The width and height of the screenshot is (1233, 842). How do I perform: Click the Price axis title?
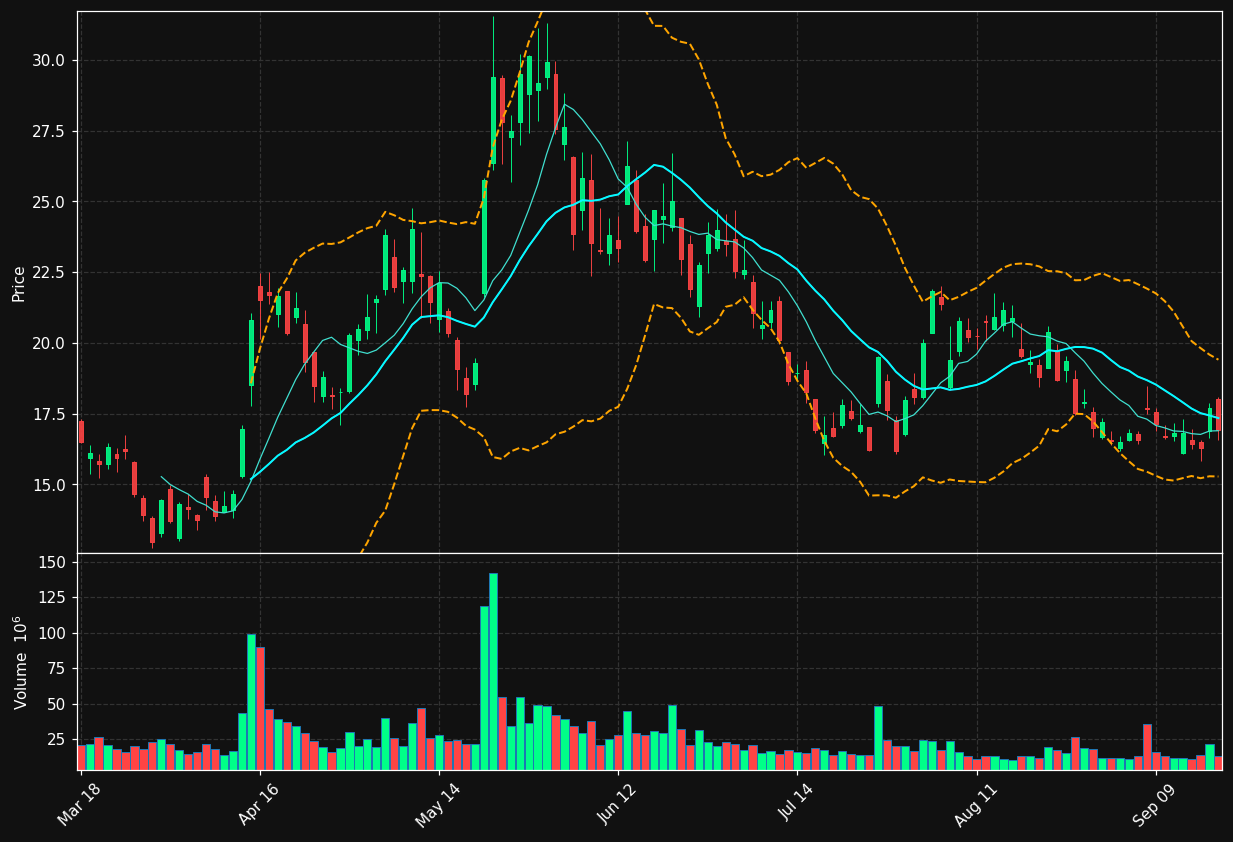[x=19, y=283]
